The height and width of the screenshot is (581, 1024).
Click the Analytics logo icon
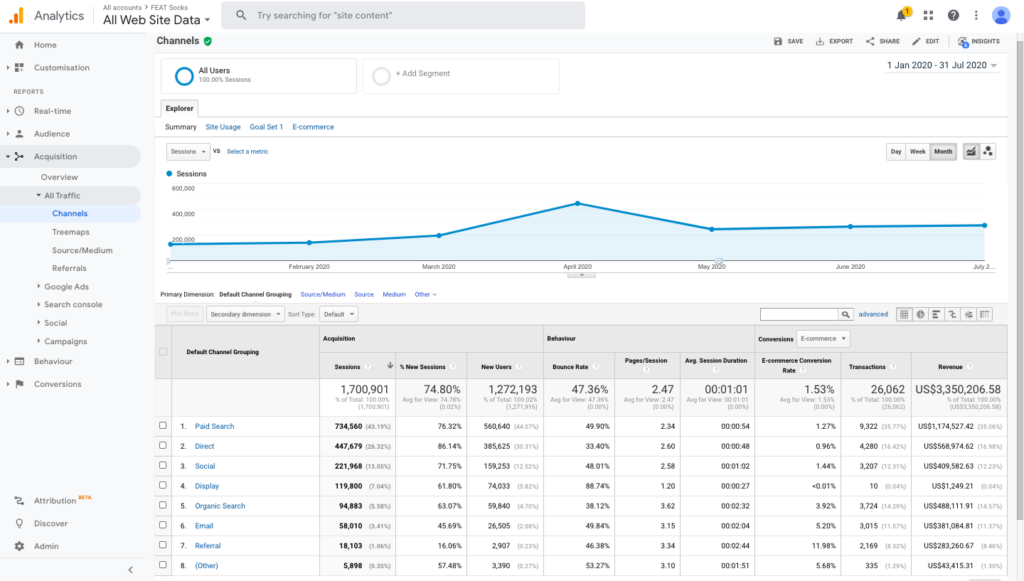point(16,16)
